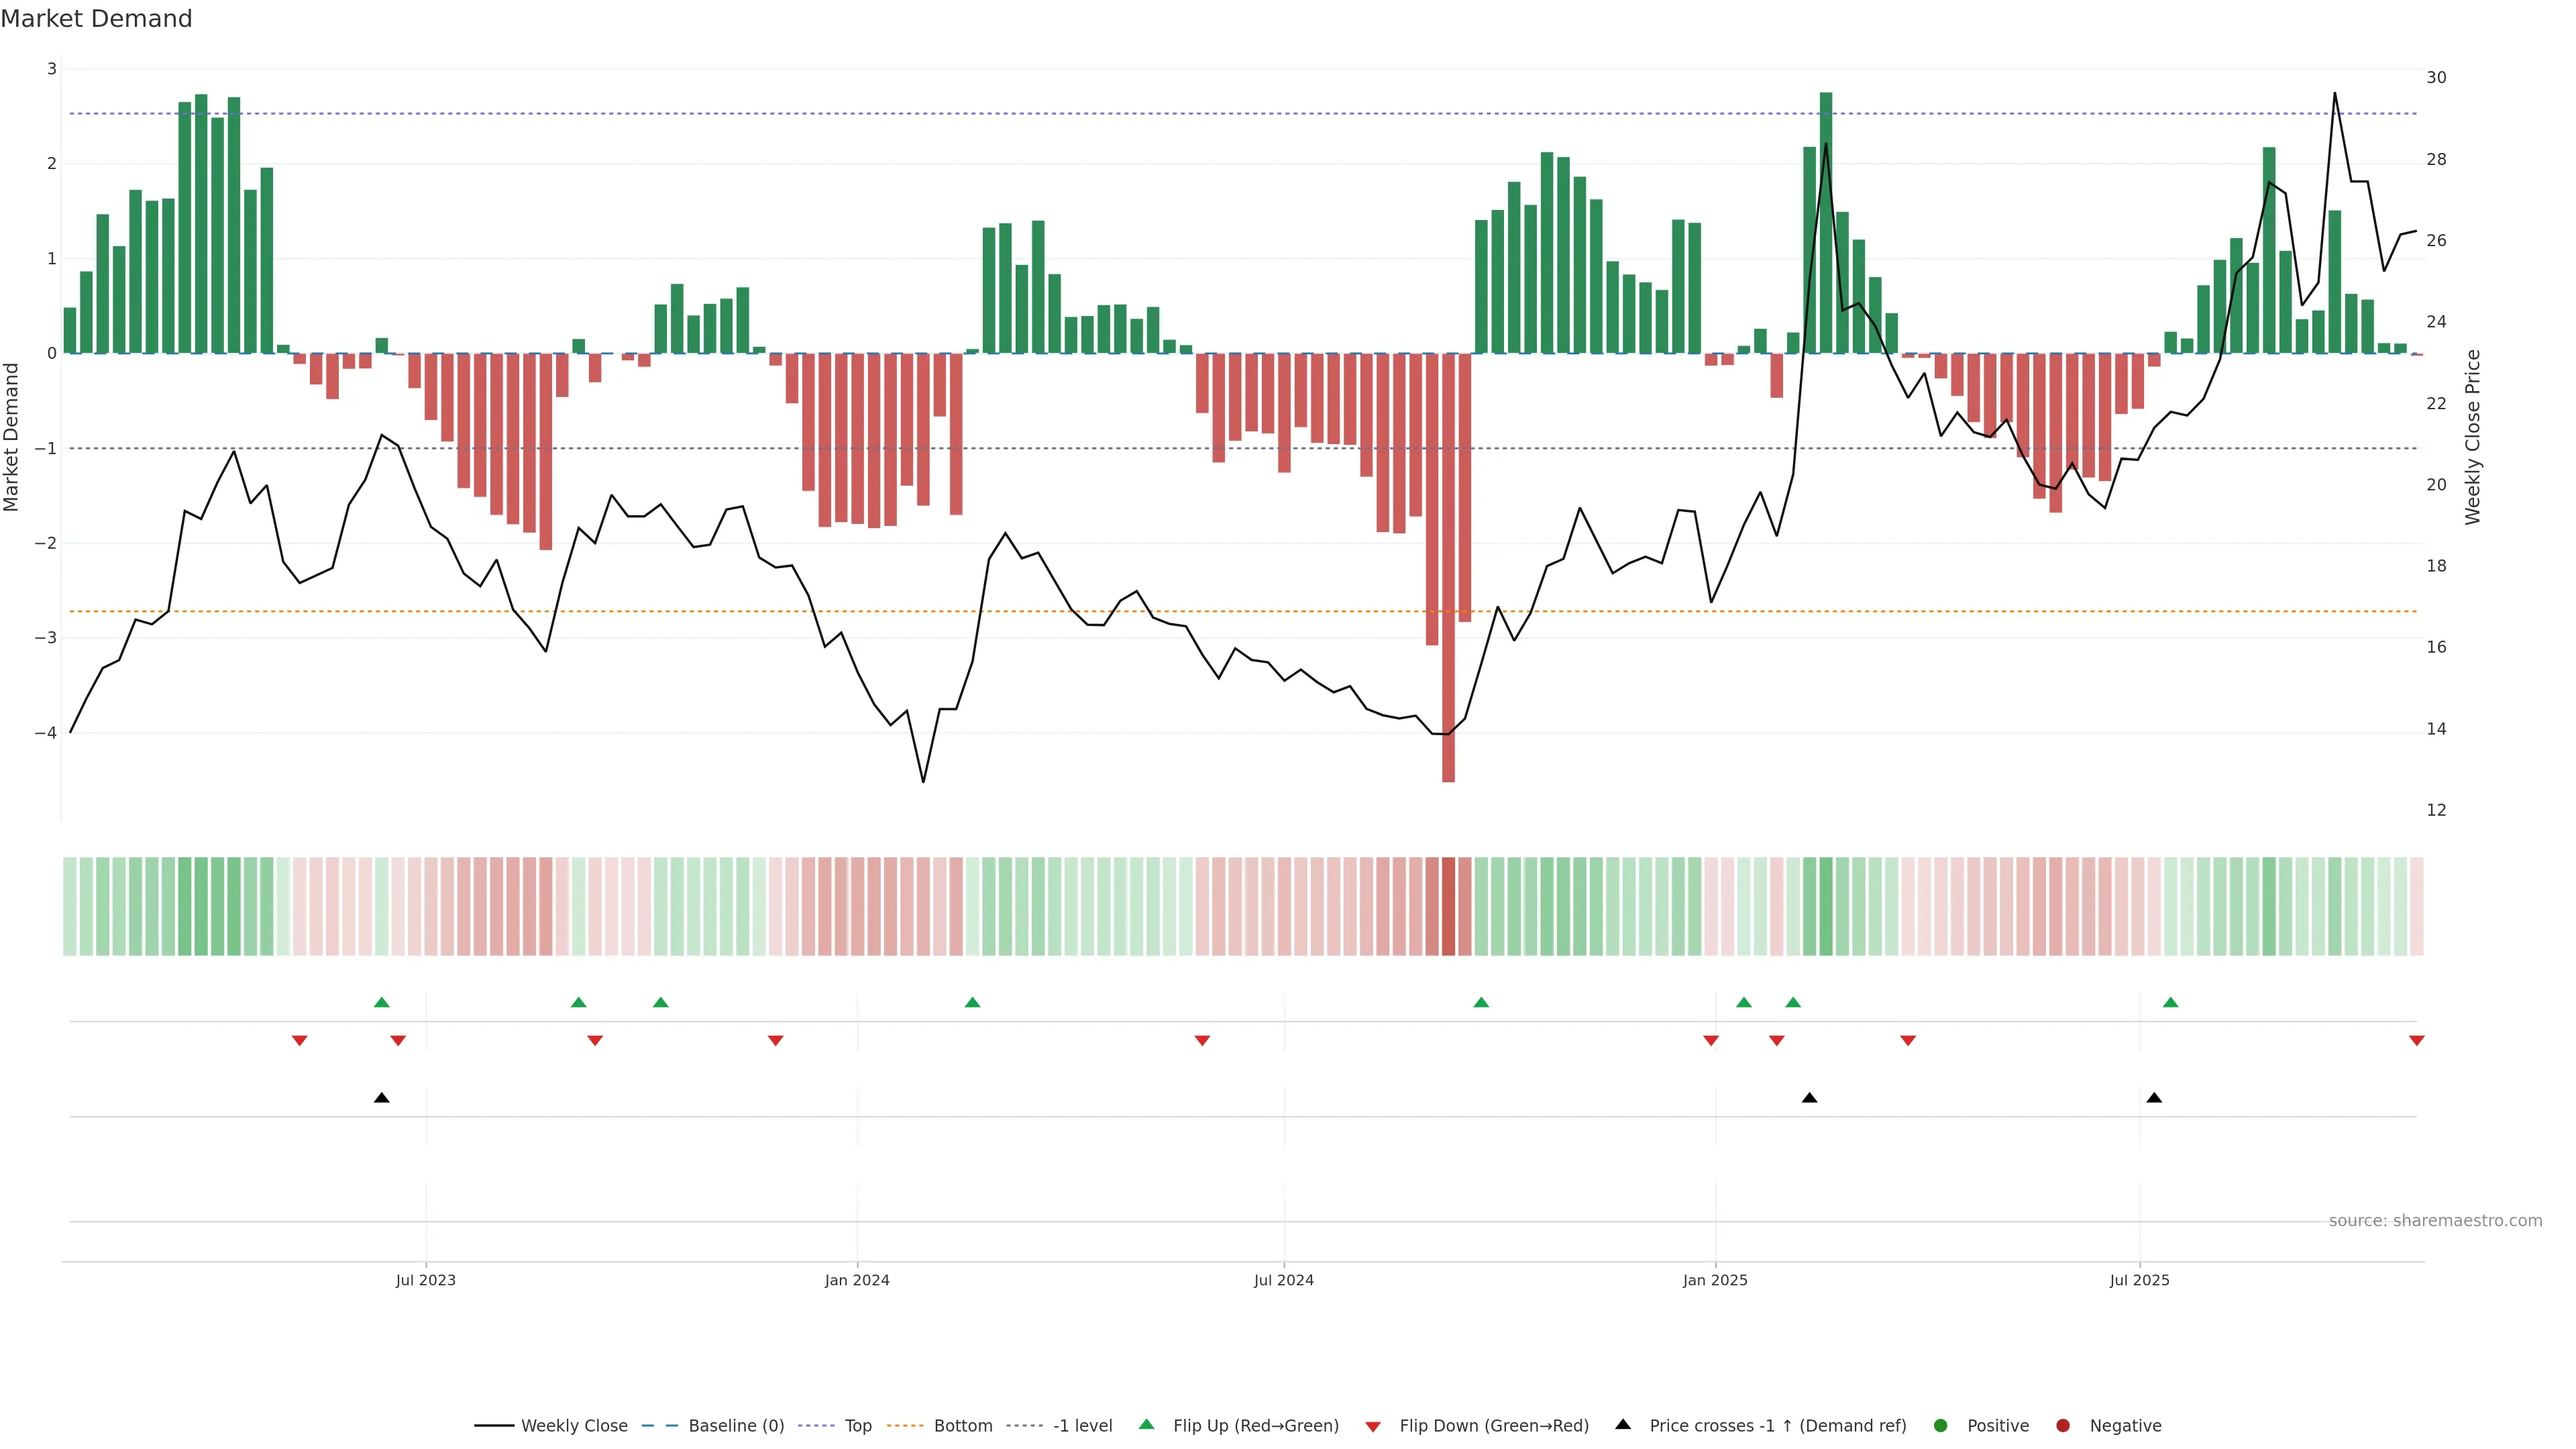
Task: Click the black Price crosses -1 legend triangle
Action: click(1623, 1425)
